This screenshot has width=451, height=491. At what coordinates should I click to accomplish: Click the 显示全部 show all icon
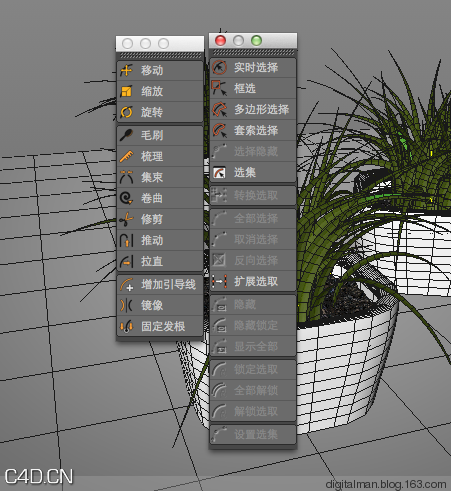(x=219, y=347)
